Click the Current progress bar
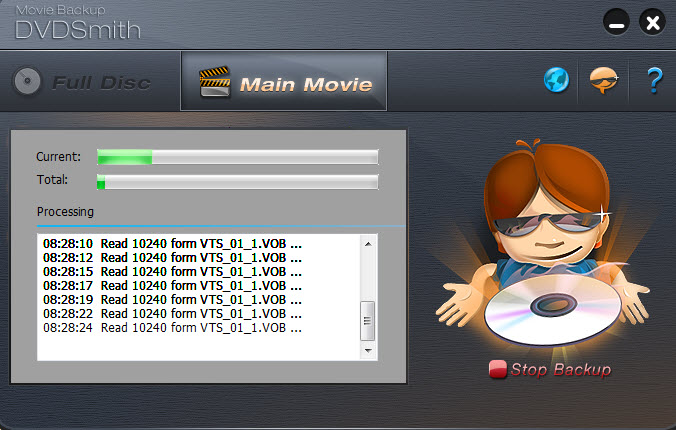This screenshot has width=676, height=430. coord(238,157)
